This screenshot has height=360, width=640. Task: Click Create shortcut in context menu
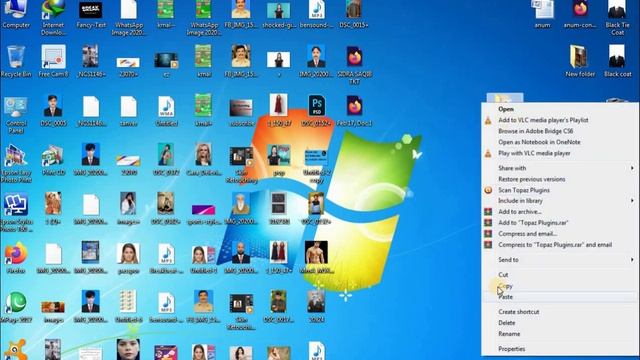pyautogui.click(x=518, y=311)
